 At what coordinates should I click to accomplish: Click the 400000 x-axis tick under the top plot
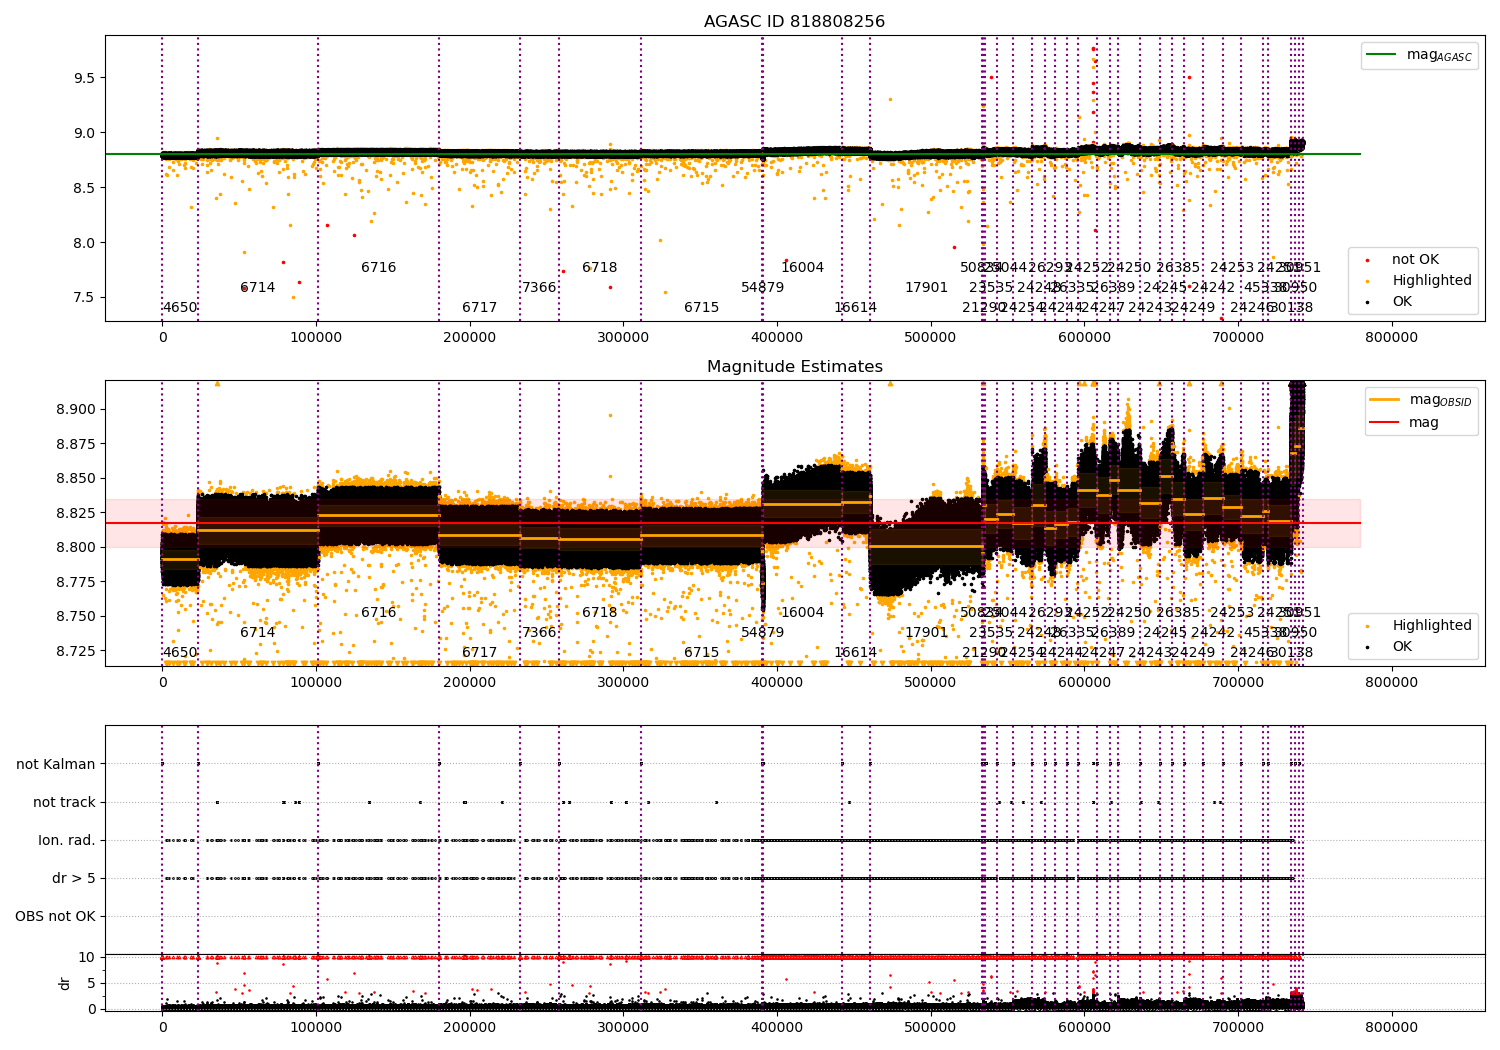click(x=777, y=338)
